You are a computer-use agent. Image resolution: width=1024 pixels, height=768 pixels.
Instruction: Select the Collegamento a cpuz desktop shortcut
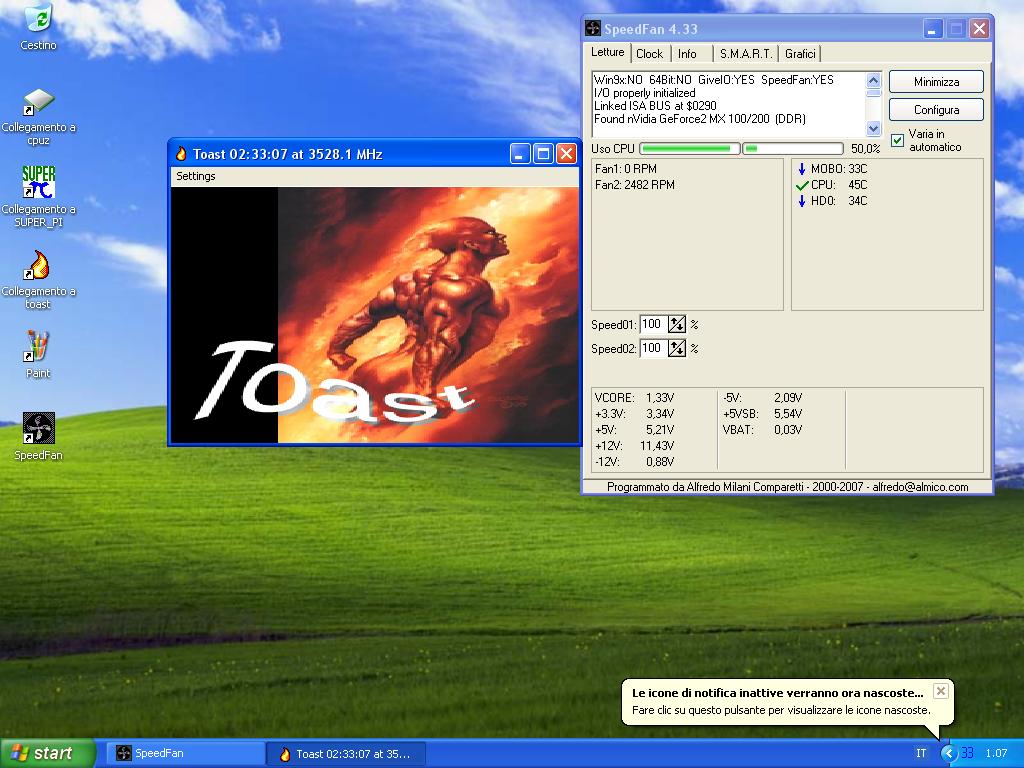pos(38,118)
